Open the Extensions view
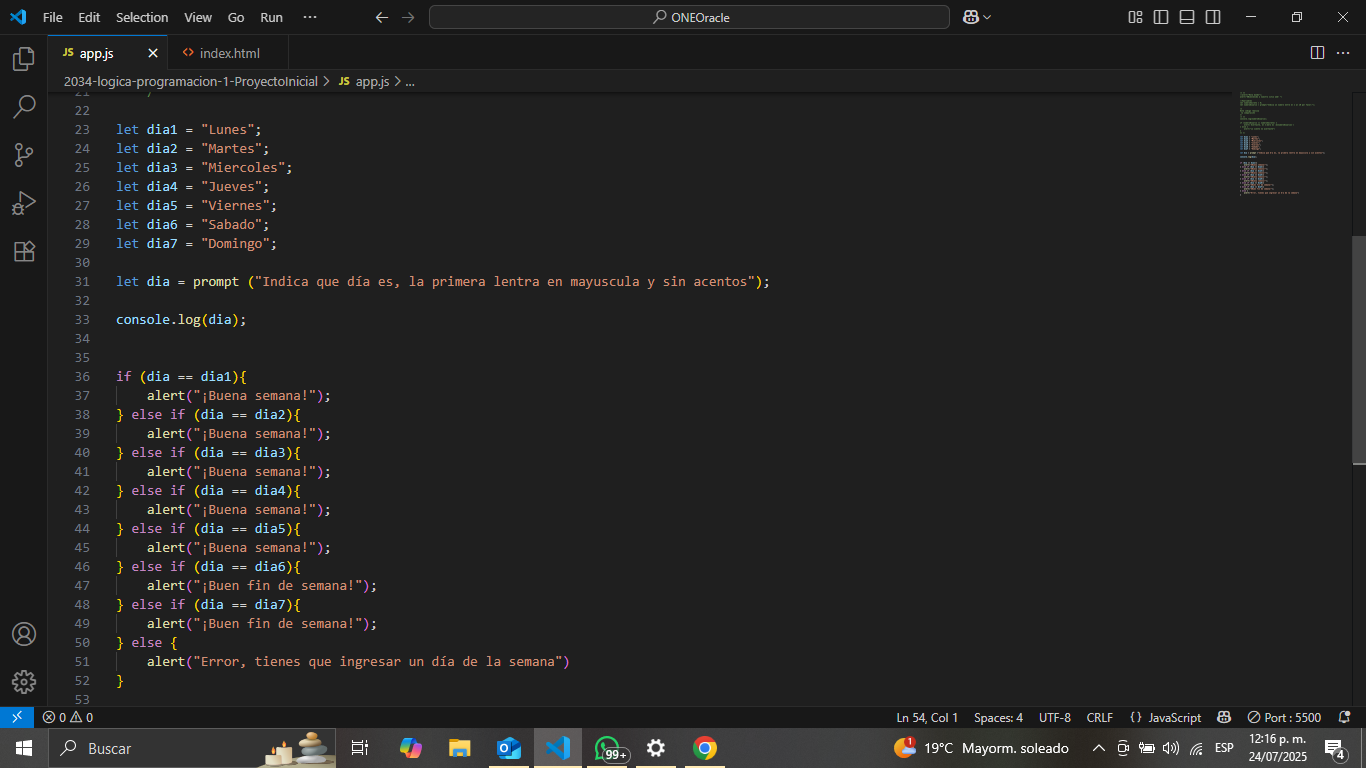 pyautogui.click(x=24, y=251)
